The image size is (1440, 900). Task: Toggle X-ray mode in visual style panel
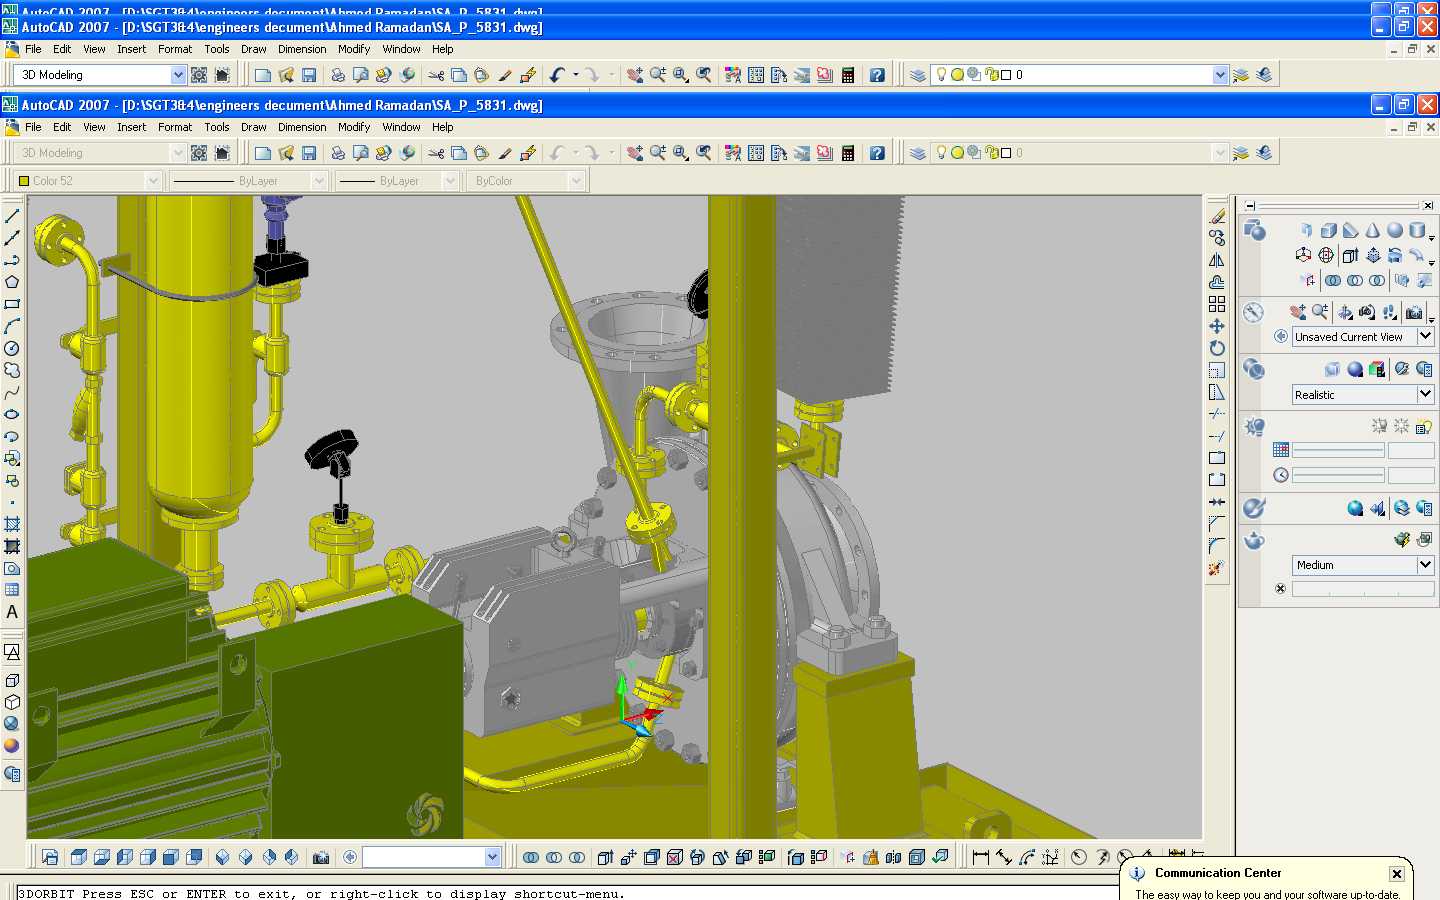point(1332,369)
